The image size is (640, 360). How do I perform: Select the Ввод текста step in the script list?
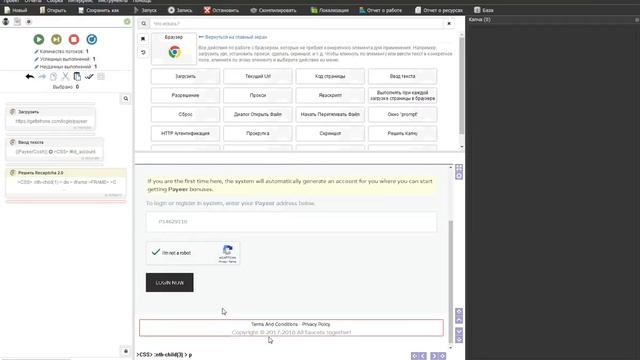[x=55, y=149]
